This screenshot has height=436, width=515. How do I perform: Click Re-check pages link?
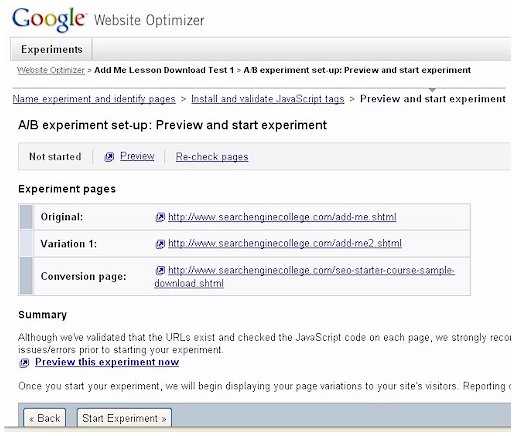point(212,156)
